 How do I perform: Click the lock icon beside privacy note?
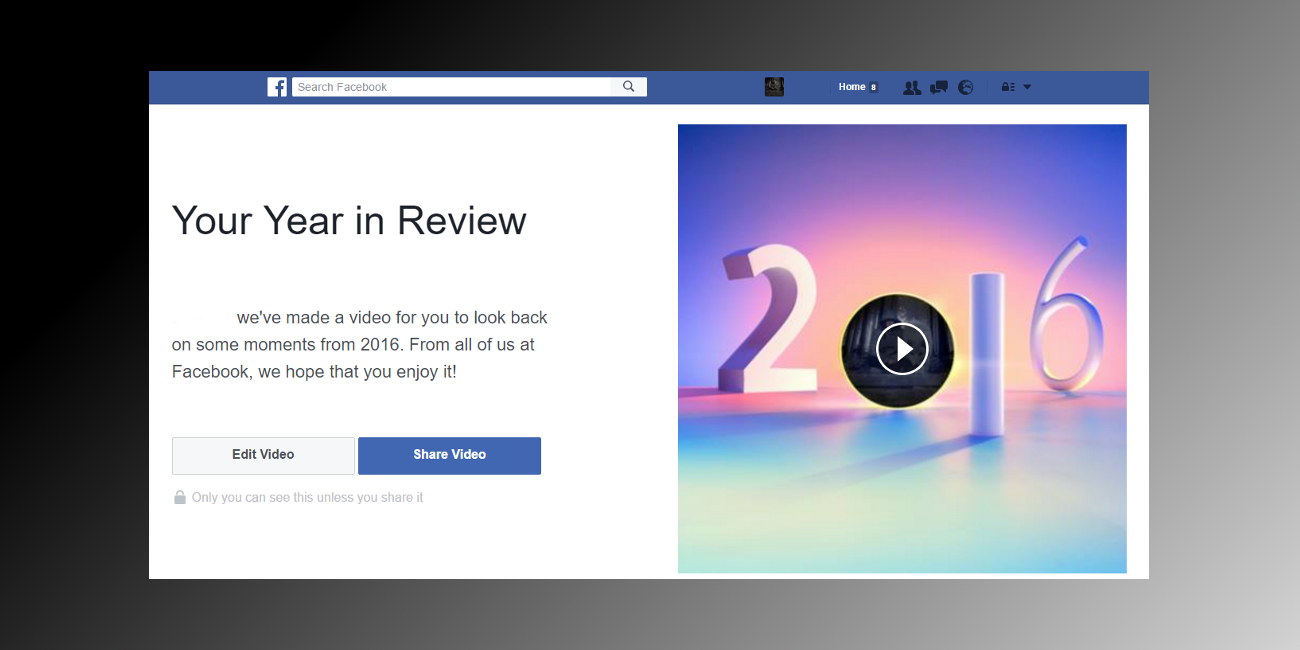point(180,497)
